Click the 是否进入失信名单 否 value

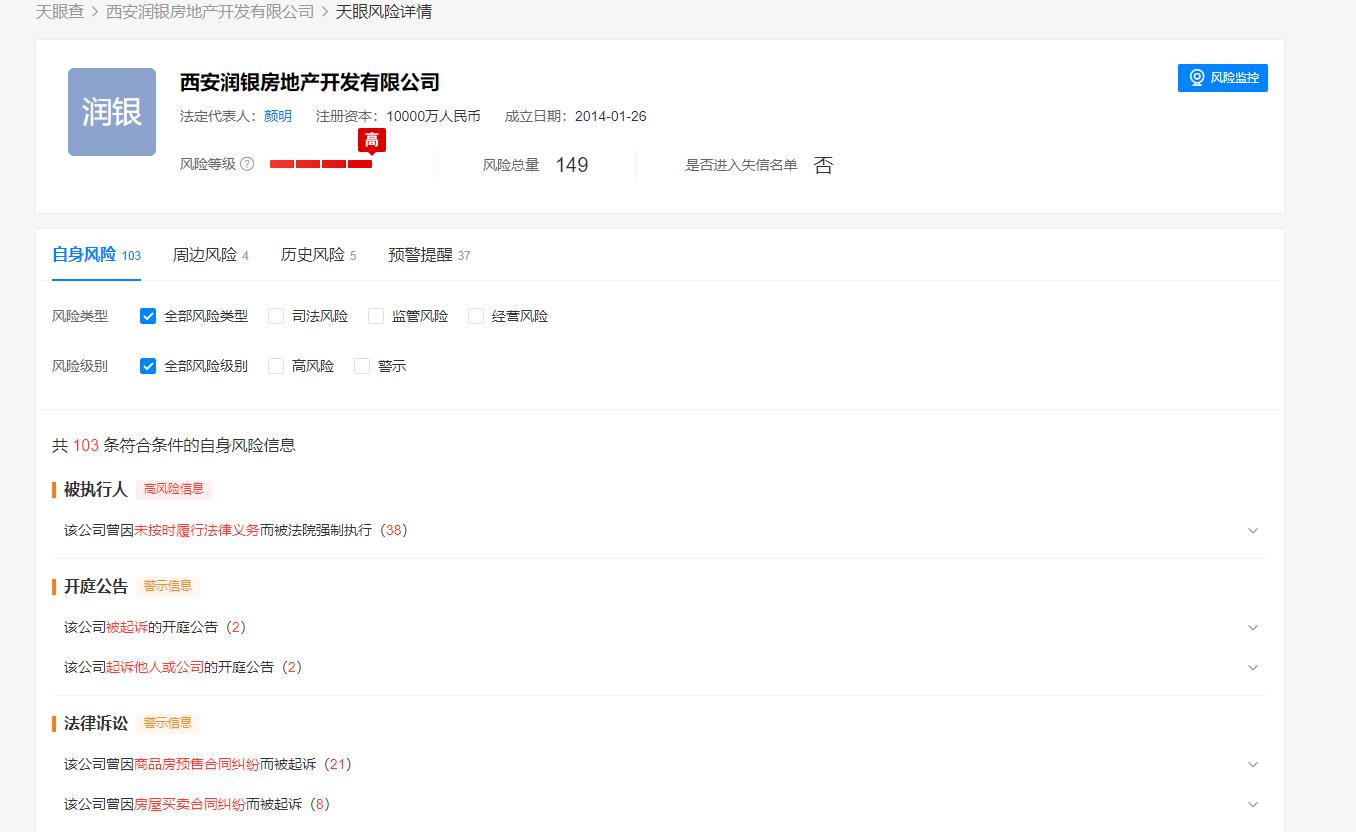(x=823, y=165)
